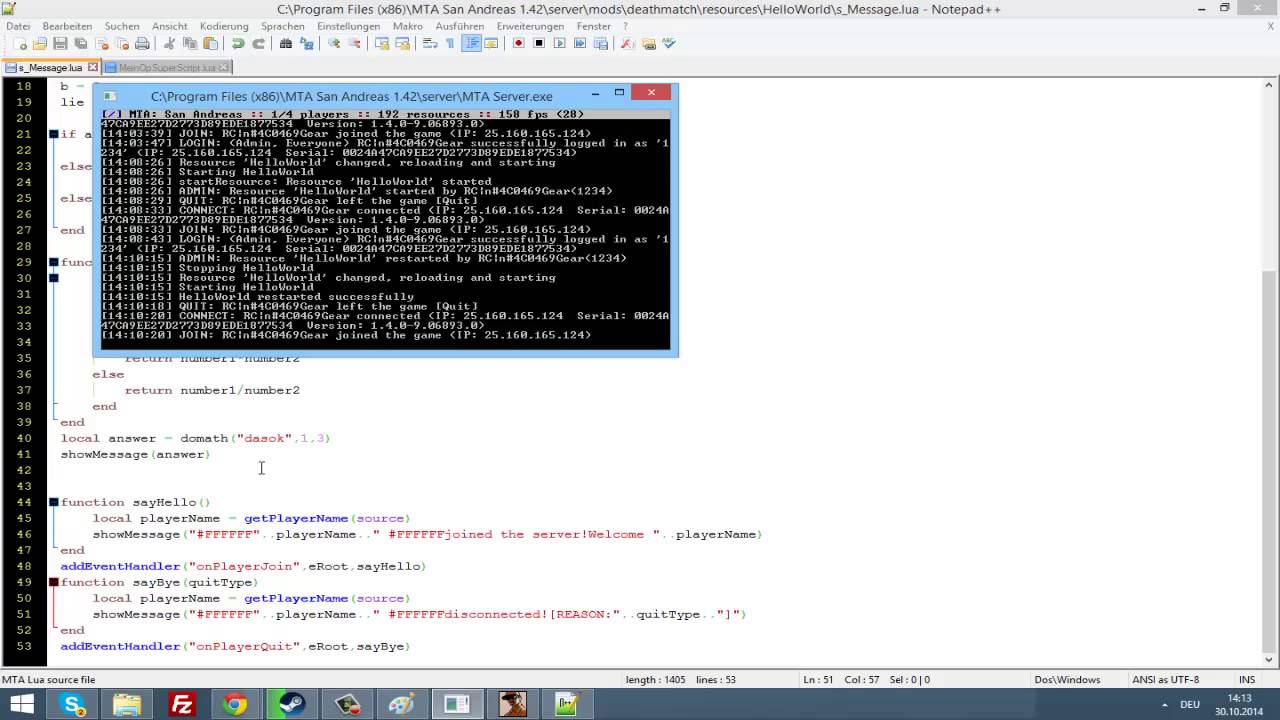Click the Open file toolbar icon
The height and width of the screenshot is (720, 1280).
pos(40,44)
